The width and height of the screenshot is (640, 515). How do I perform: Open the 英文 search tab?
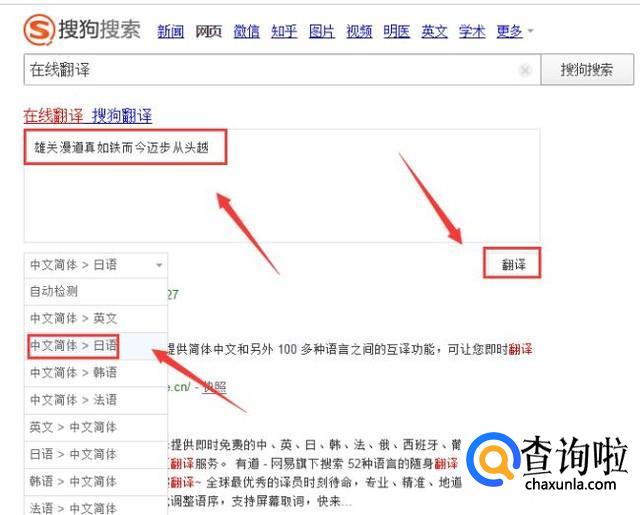point(434,31)
